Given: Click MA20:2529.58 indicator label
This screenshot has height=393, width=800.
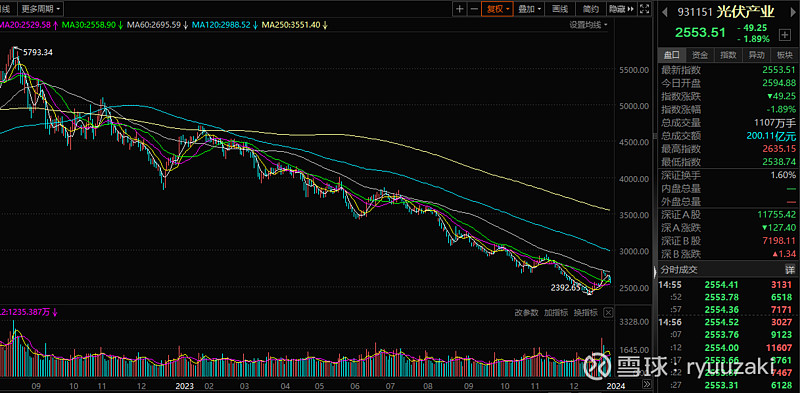Looking at the screenshot, I should (x=25, y=24).
